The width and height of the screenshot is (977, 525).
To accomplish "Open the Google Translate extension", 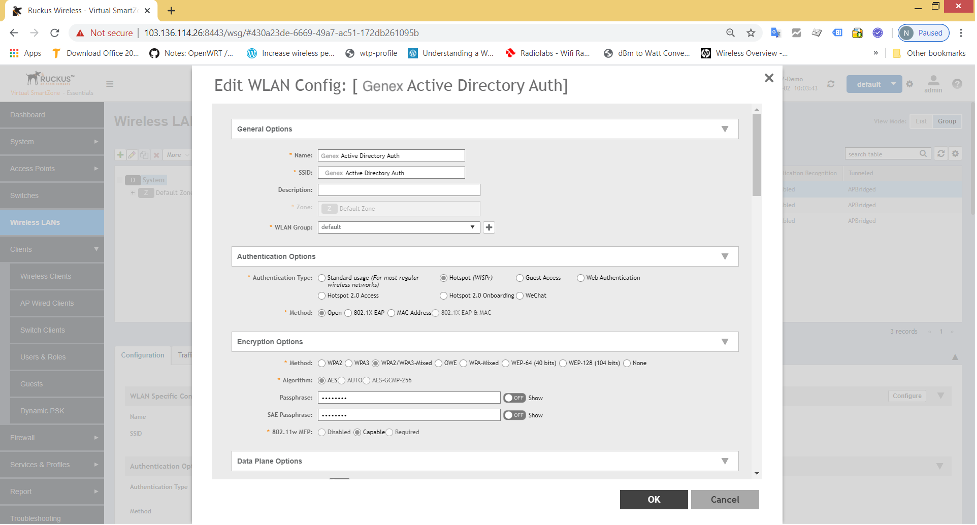I will [x=776, y=33].
